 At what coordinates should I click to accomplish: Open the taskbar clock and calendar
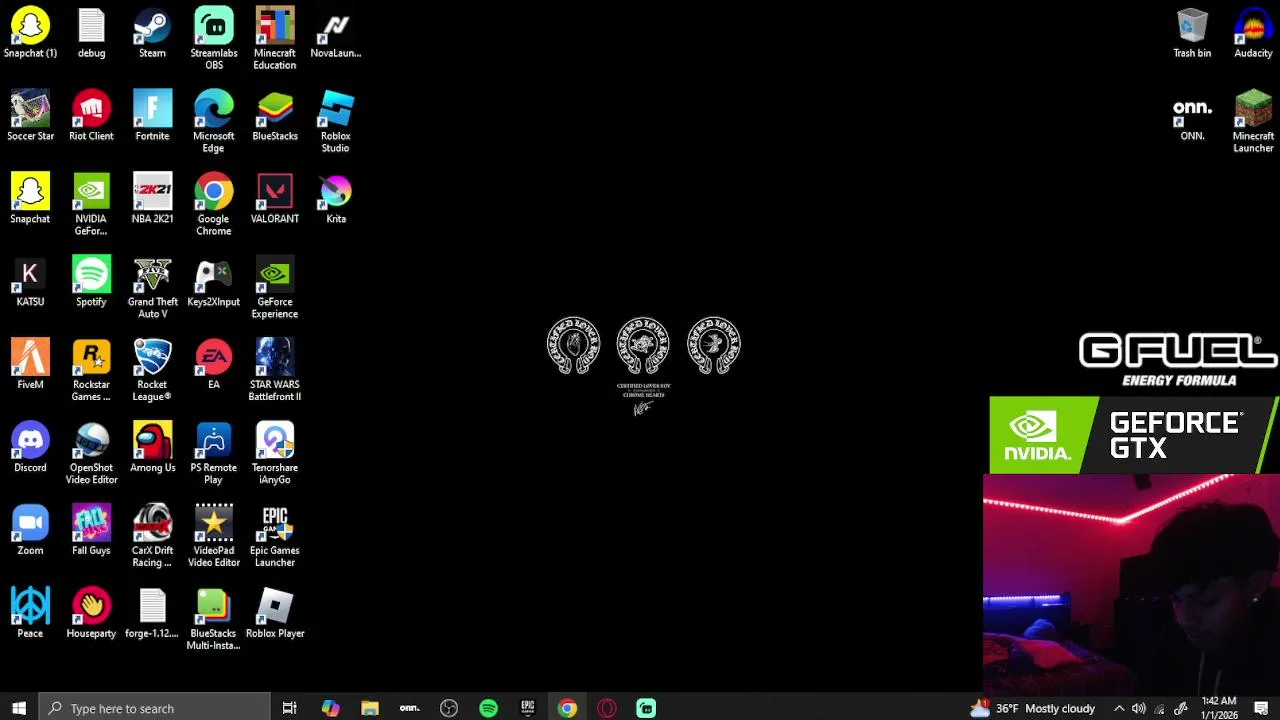coord(1219,708)
